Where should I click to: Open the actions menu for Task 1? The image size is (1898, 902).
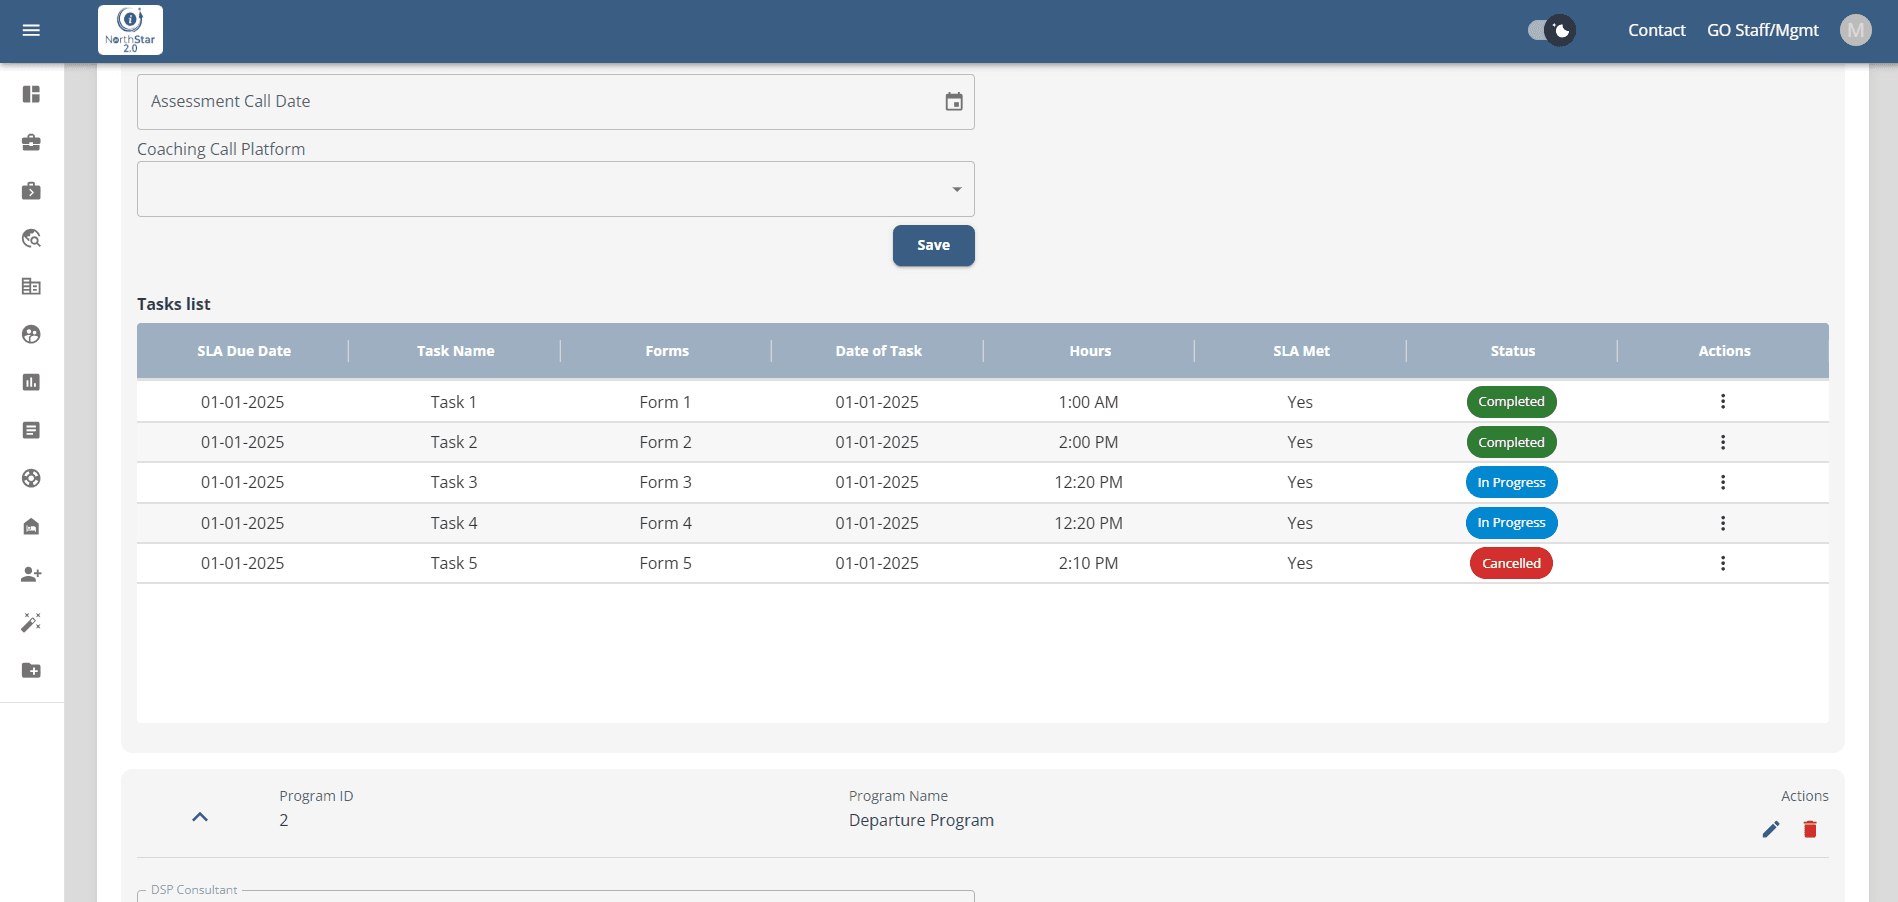pos(1722,401)
